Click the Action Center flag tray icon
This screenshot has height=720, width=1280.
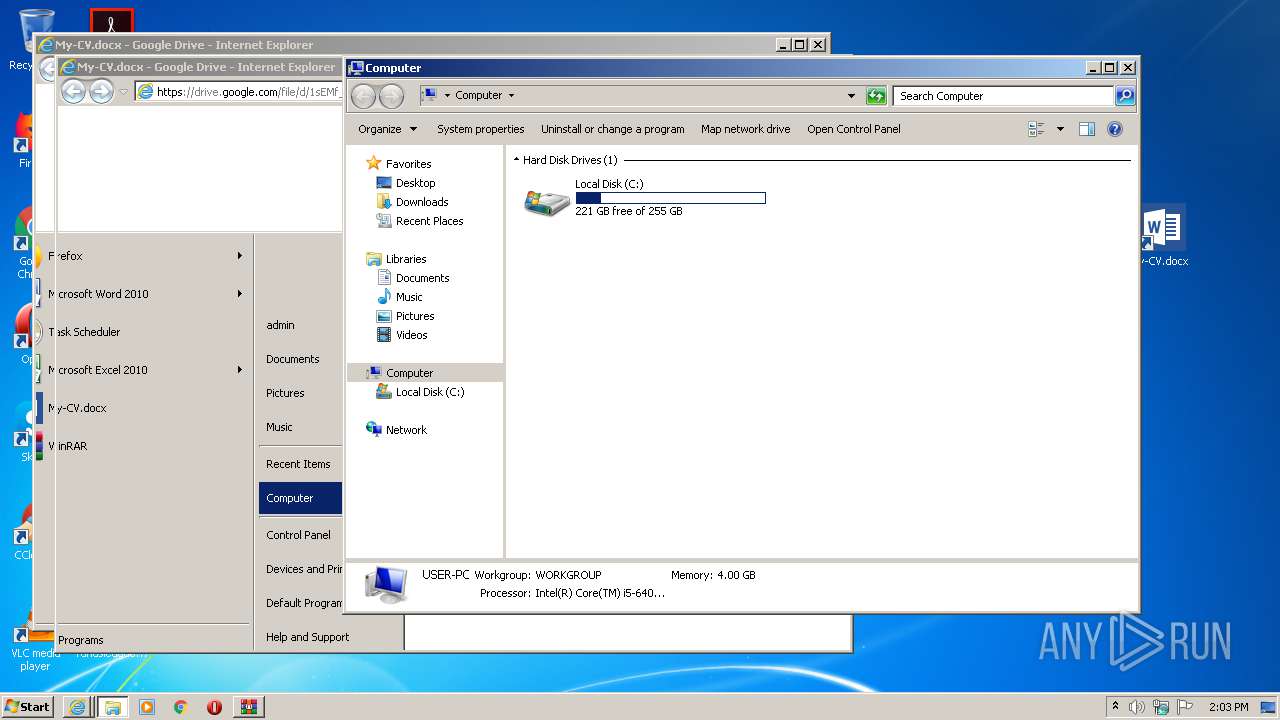coord(1185,707)
